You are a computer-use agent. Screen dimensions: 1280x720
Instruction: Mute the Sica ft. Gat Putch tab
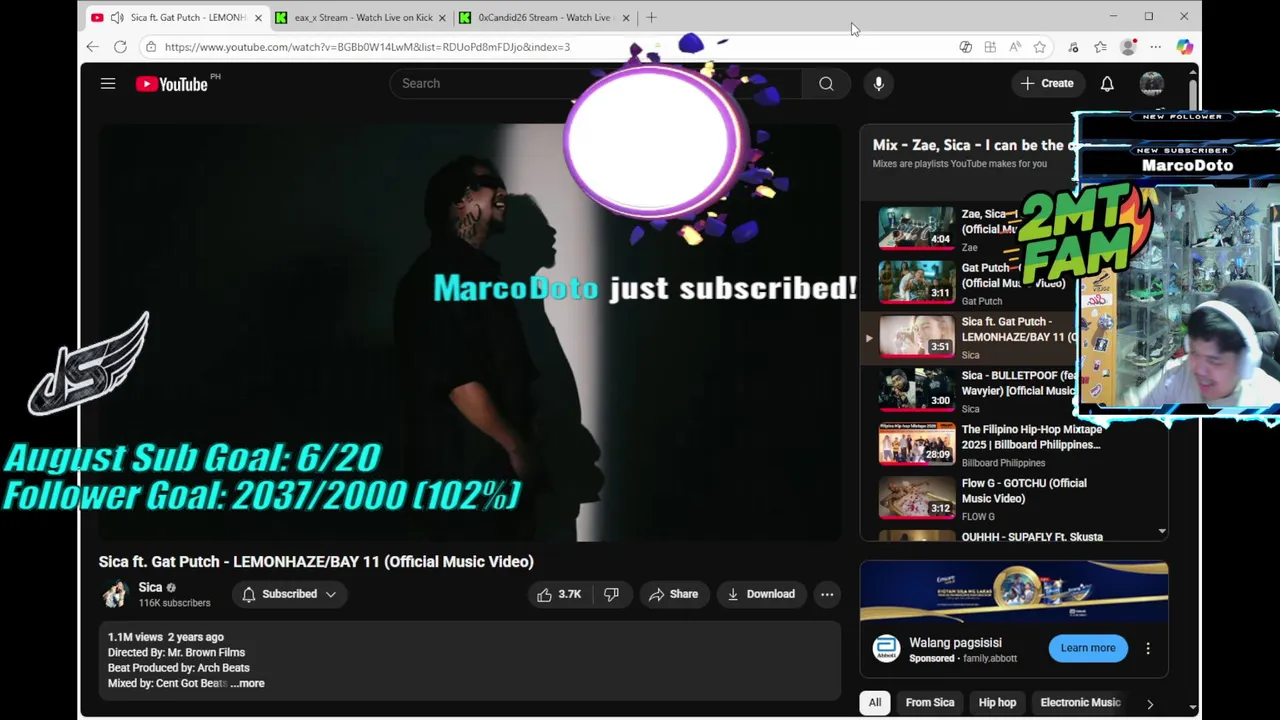[x=117, y=17]
